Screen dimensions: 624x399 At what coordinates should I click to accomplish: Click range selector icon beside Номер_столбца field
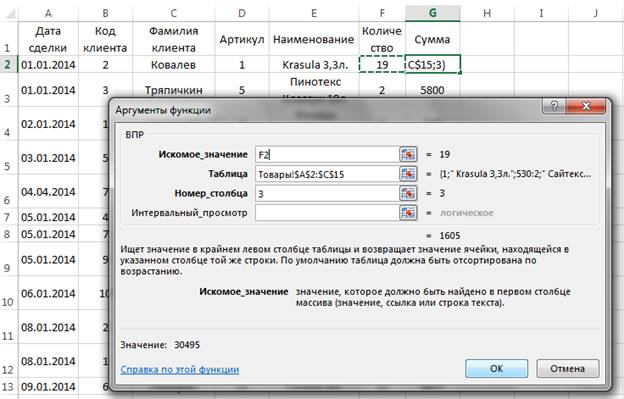[408, 193]
